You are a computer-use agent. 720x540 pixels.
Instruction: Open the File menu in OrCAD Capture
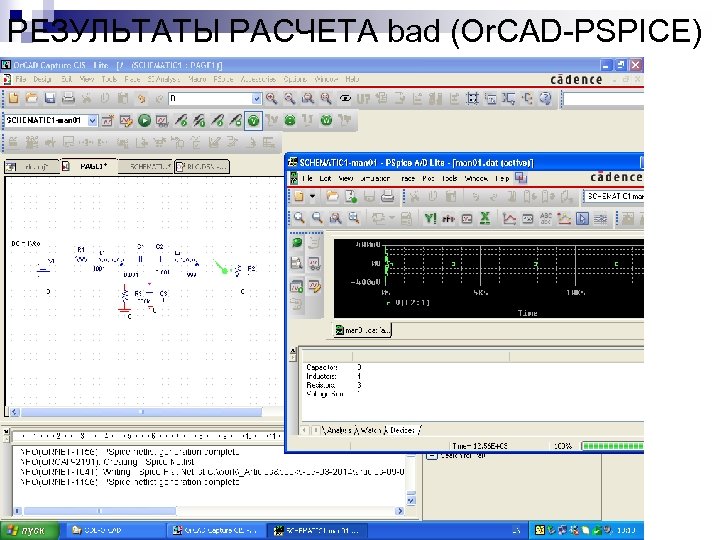pyautogui.click(x=21, y=79)
